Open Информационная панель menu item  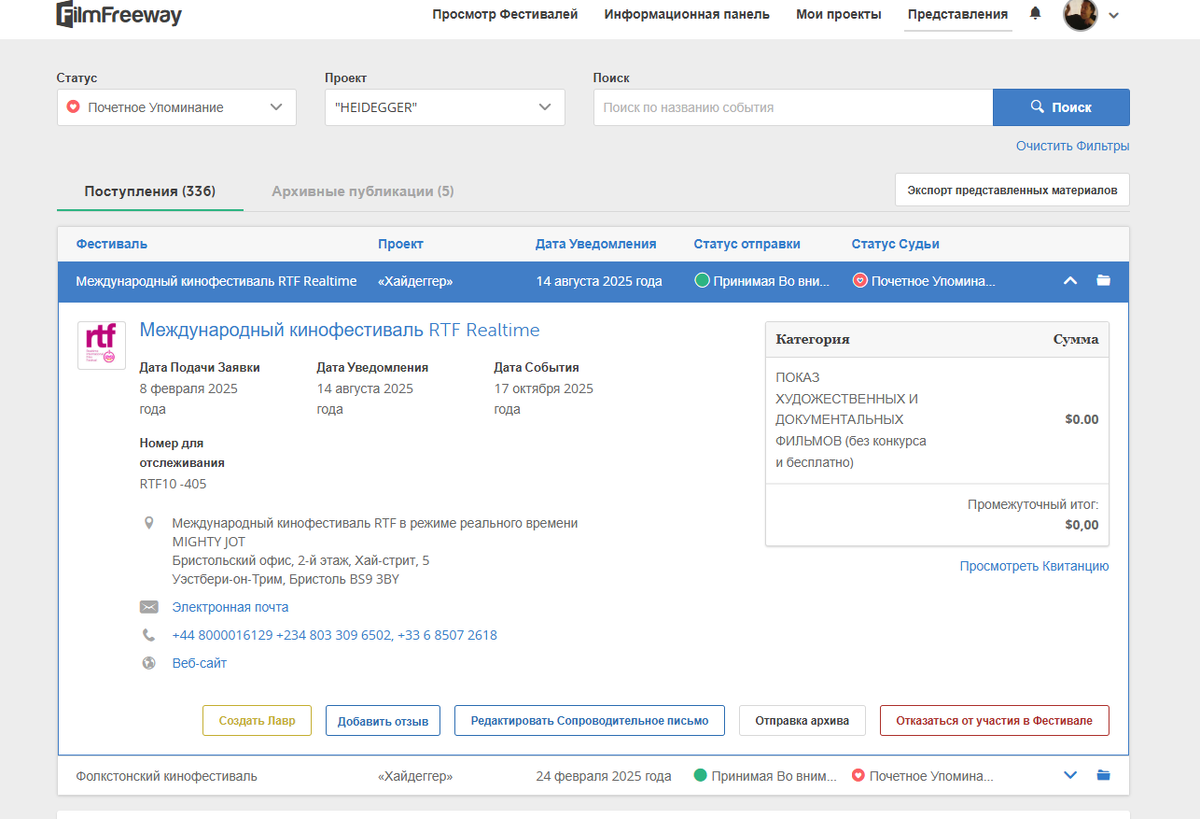point(687,14)
